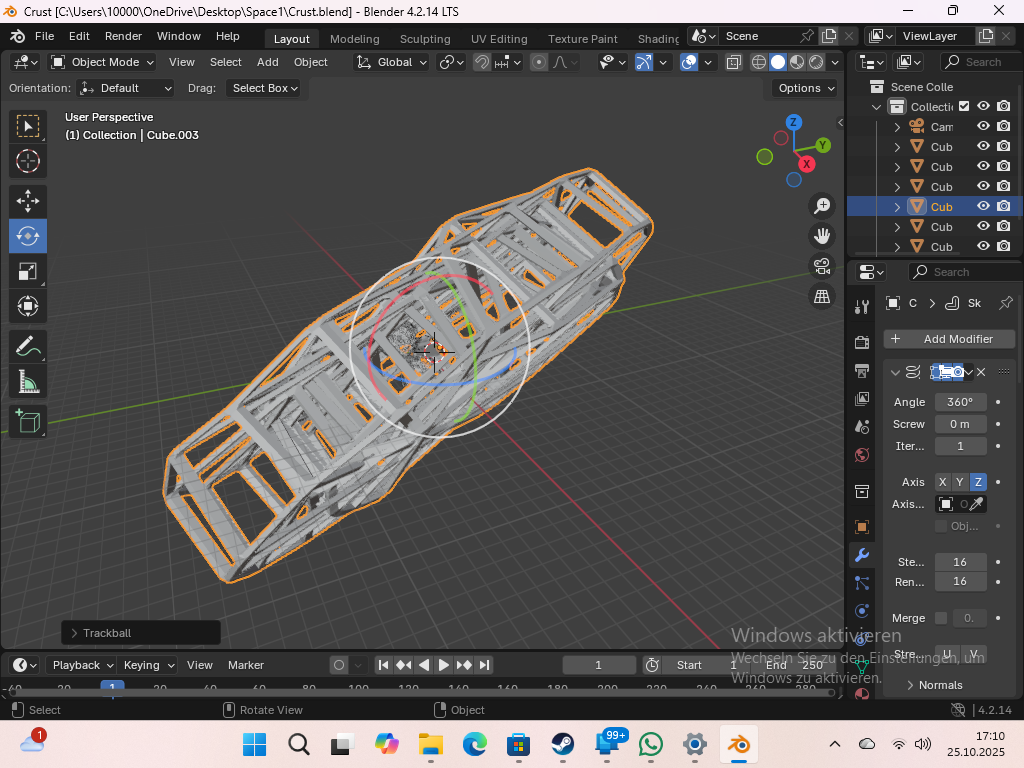Click the Options button in header
1024x768 pixels.
(805, 88)
